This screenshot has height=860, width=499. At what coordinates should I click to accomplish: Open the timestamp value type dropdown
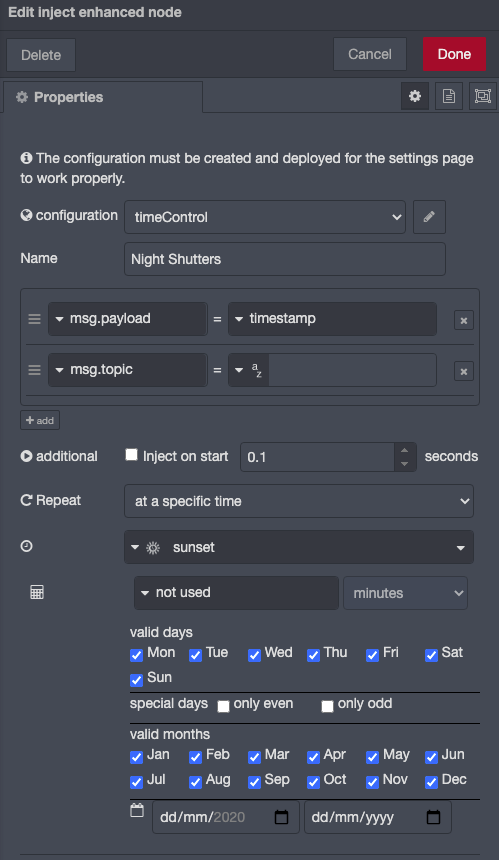[332, 319]
